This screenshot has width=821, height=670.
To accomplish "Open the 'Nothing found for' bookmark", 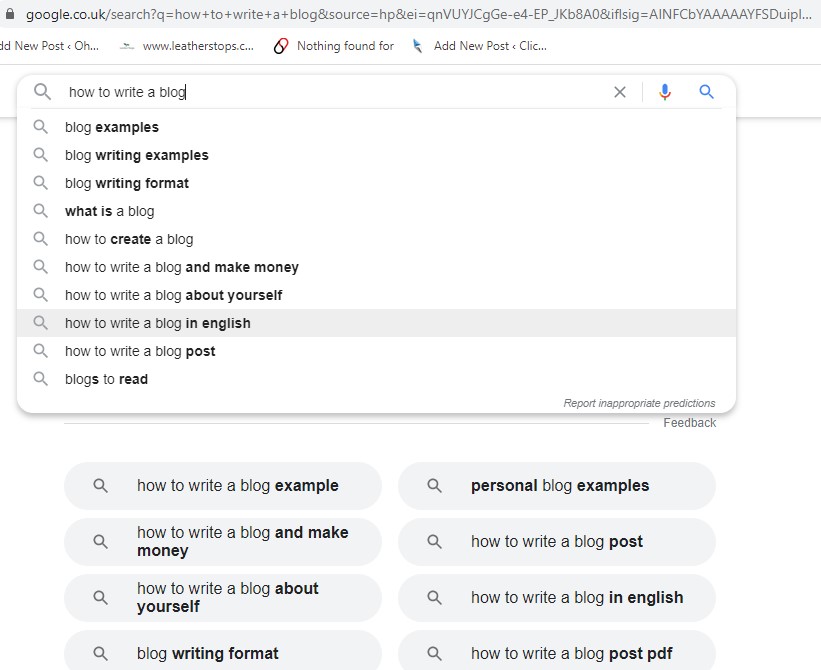I will 335,46.
